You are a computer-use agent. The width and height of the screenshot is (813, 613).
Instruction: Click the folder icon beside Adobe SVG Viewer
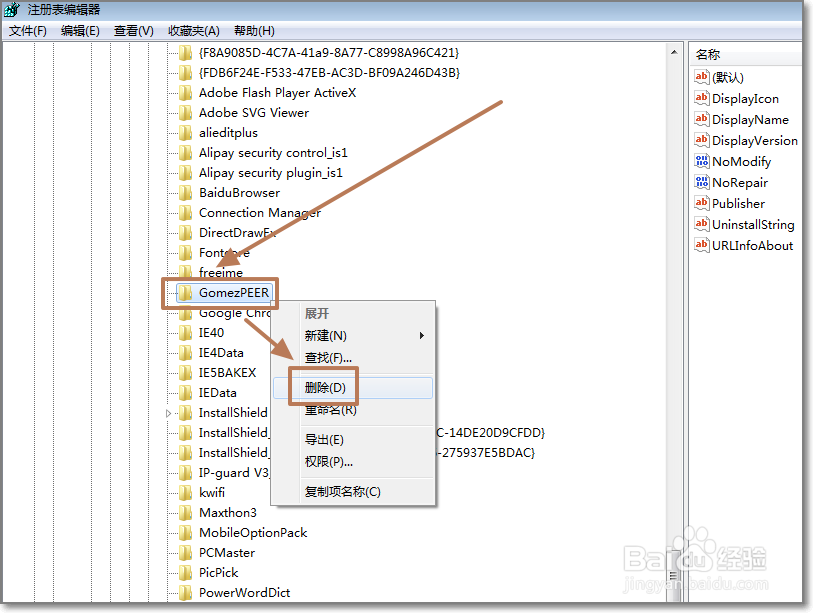coord(186,113)
